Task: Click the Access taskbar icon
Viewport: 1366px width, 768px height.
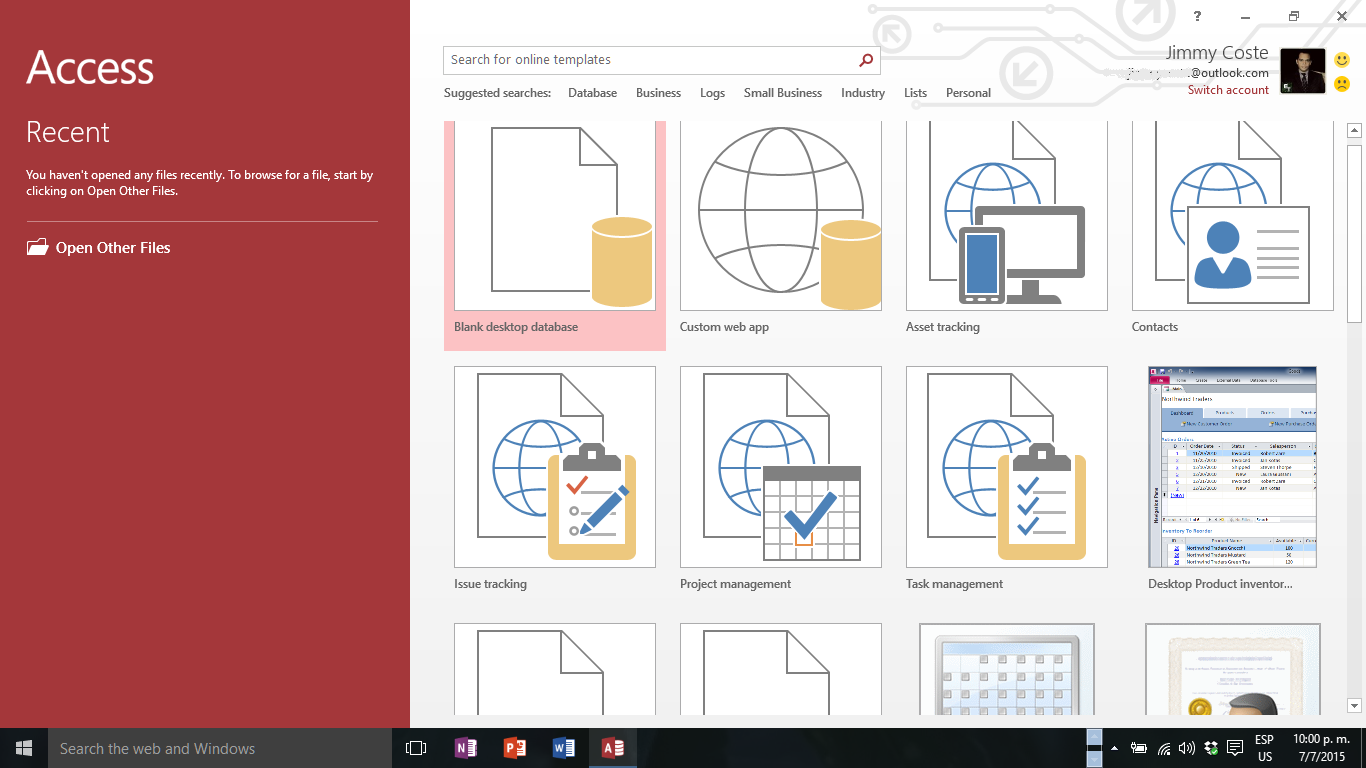Action: coord(613,748)
